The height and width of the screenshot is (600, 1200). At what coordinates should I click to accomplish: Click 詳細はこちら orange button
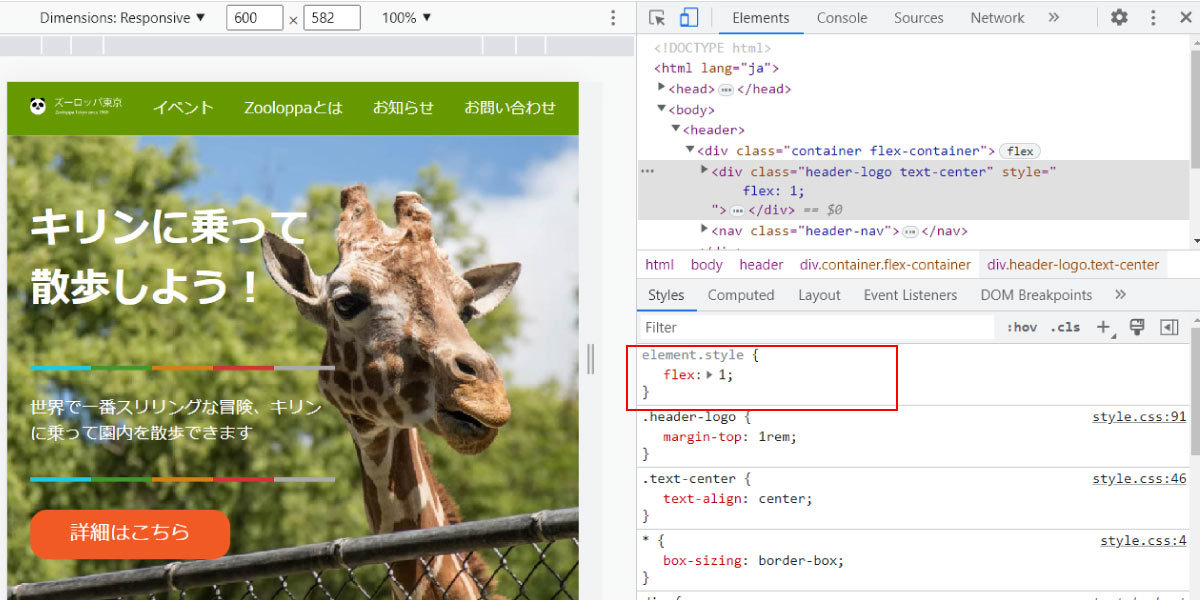coord(130,533)
